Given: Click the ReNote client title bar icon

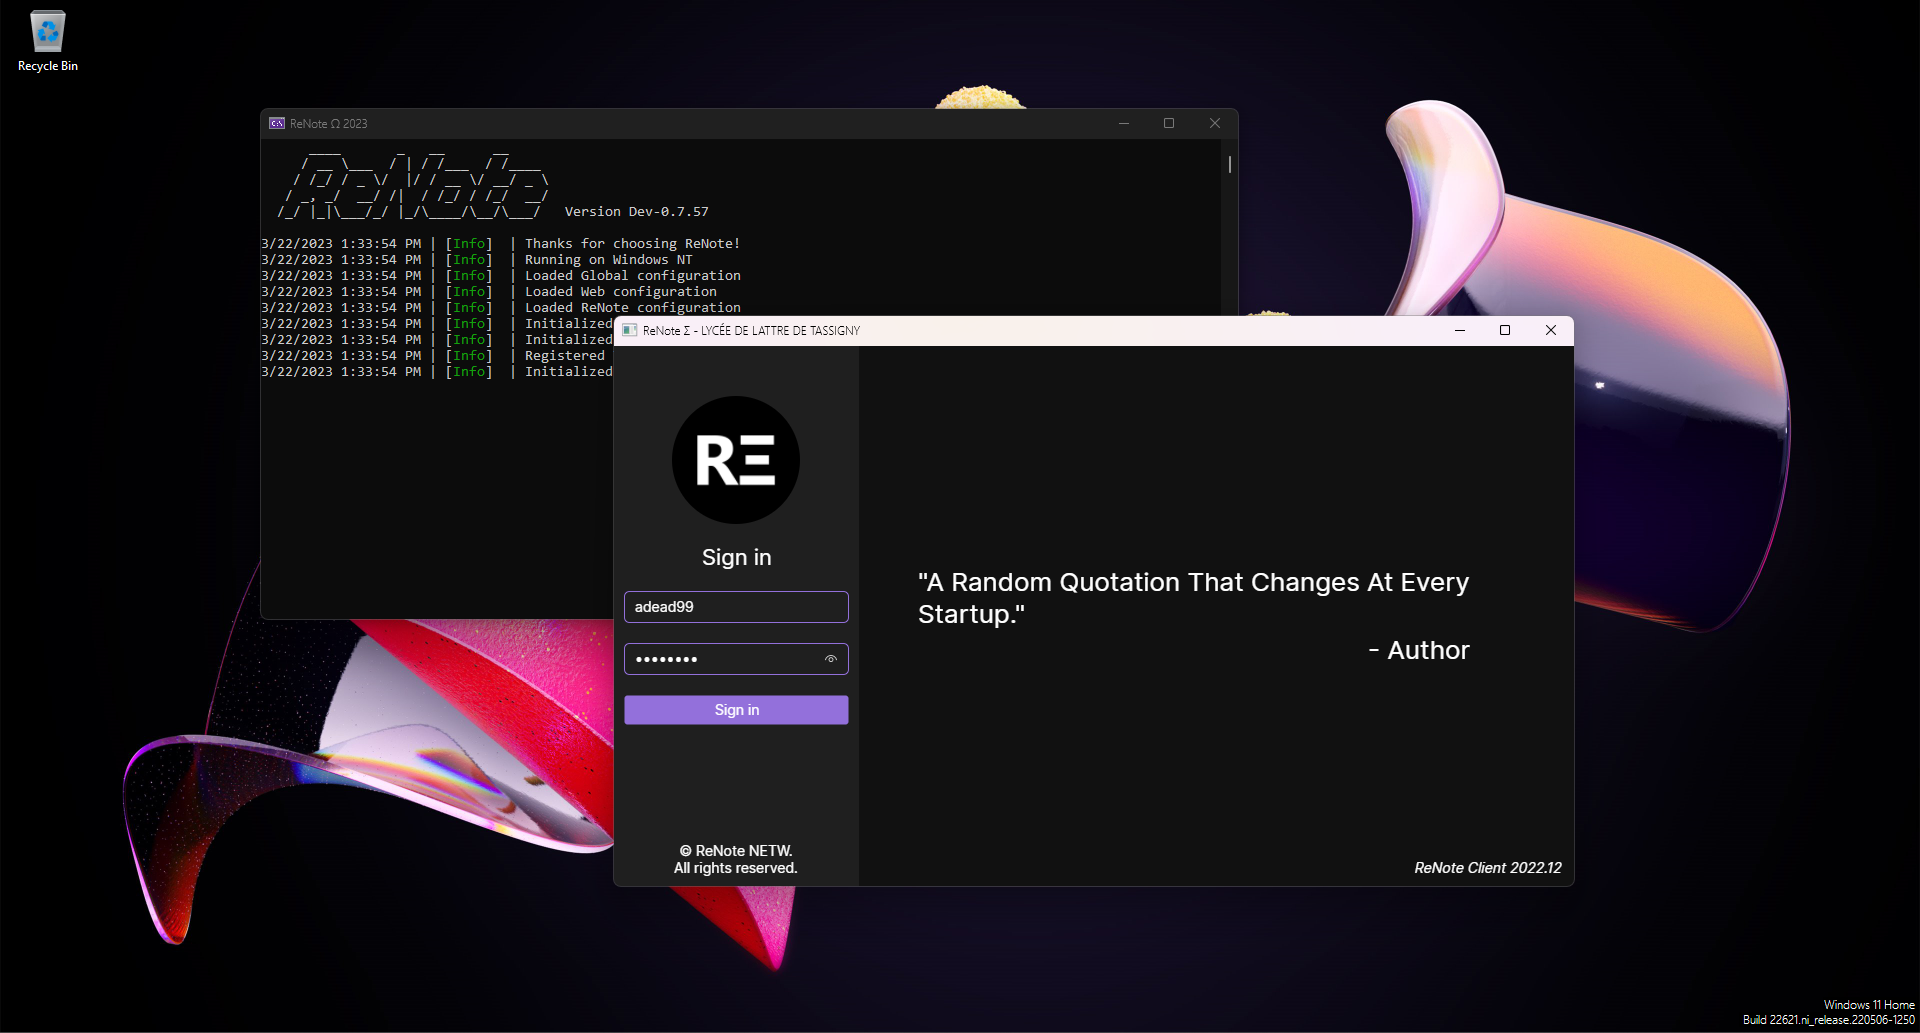Looking at the screenshot, I should (x=630, y=331).
